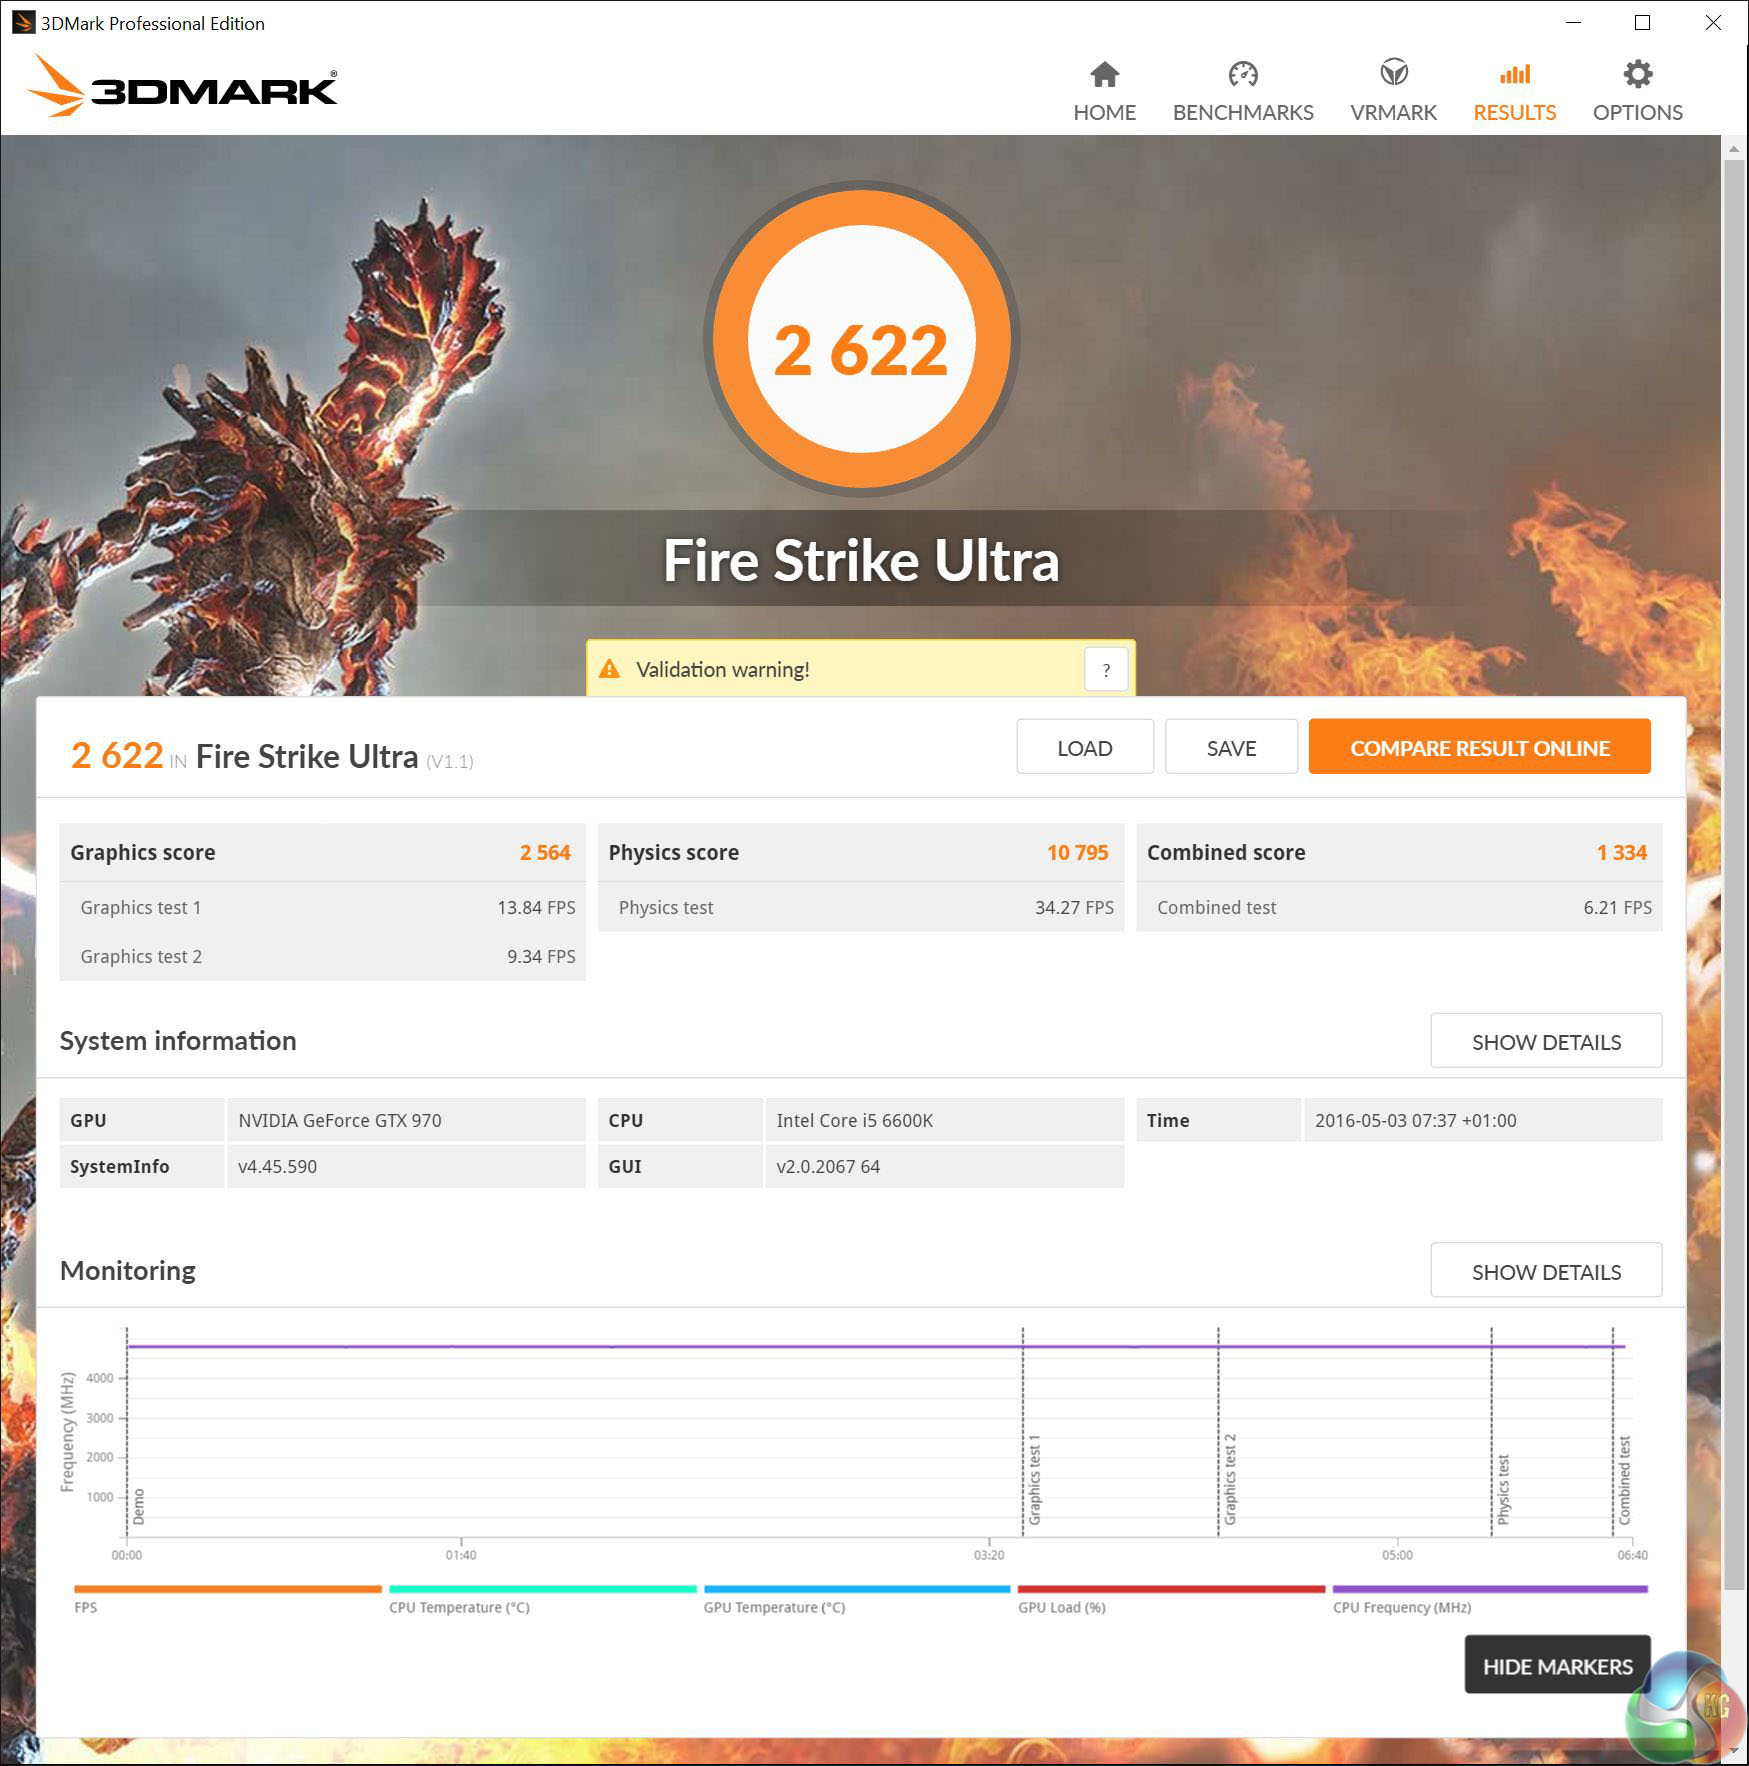The width and height of the screenshot is (1749, 1766).
Task: Click the large 2 622 score circle
Action: tap(861, 339)
